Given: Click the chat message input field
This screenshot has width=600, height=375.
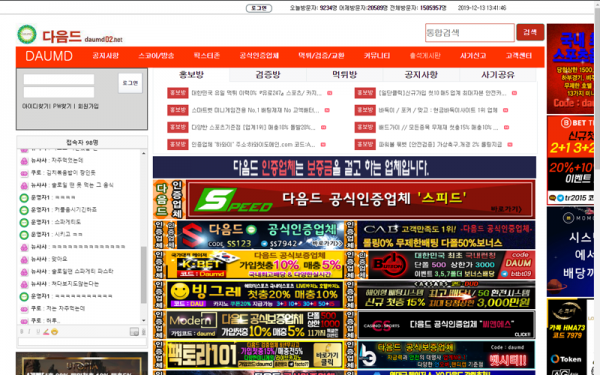Looking at the screenshot, I should click(82, 341).
